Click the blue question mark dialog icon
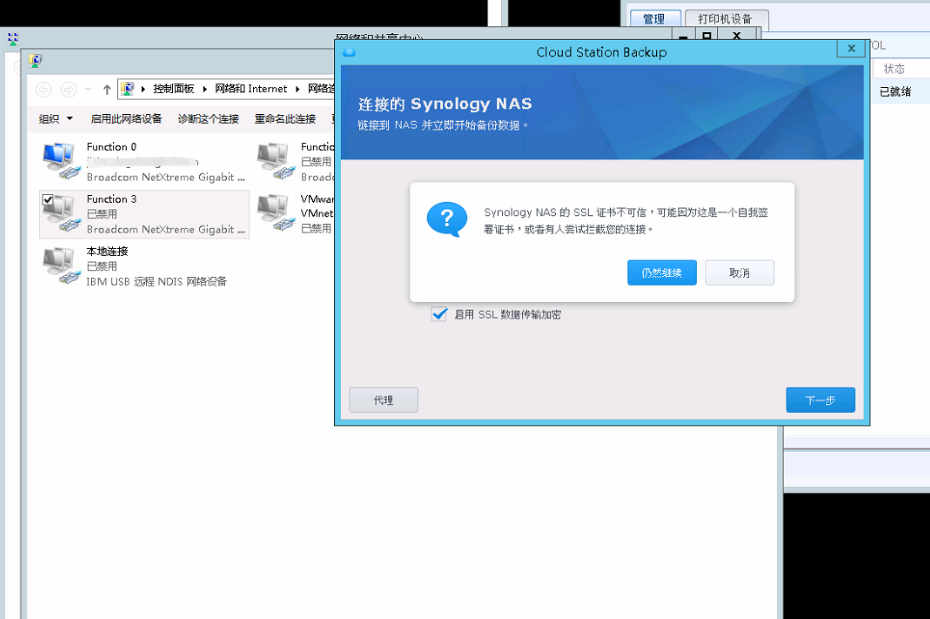 click(x=446, y=219)
